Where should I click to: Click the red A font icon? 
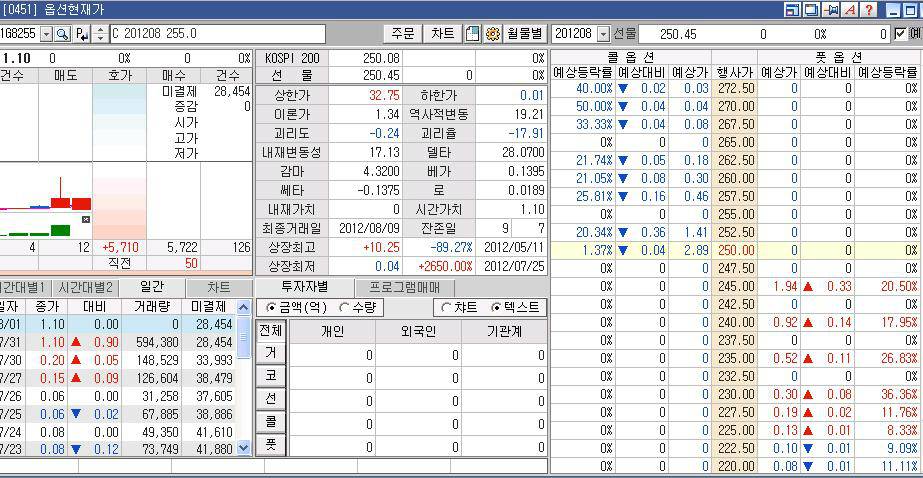(x=849, y=10)
